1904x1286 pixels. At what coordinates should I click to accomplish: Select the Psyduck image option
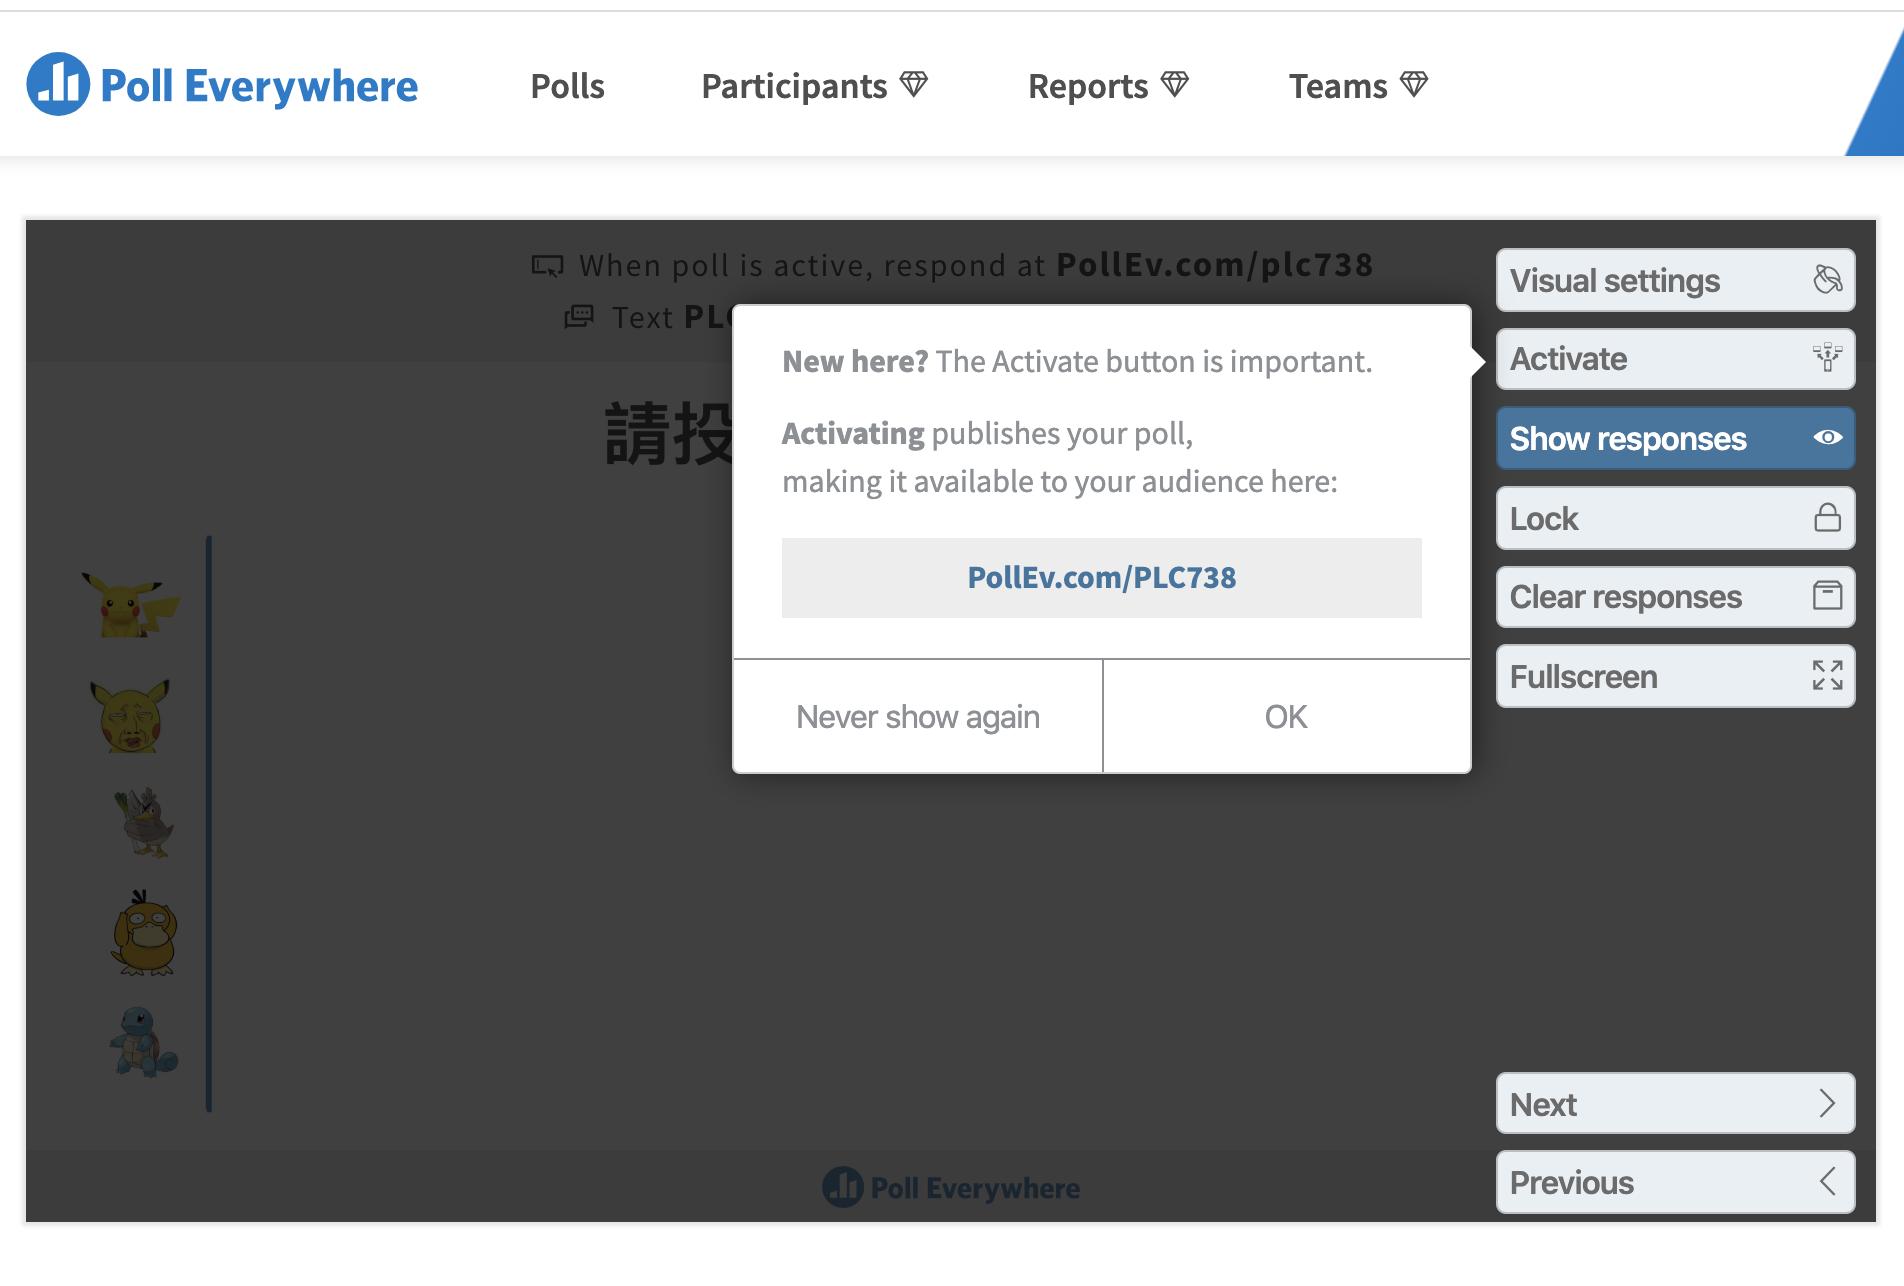click(144, 932)
